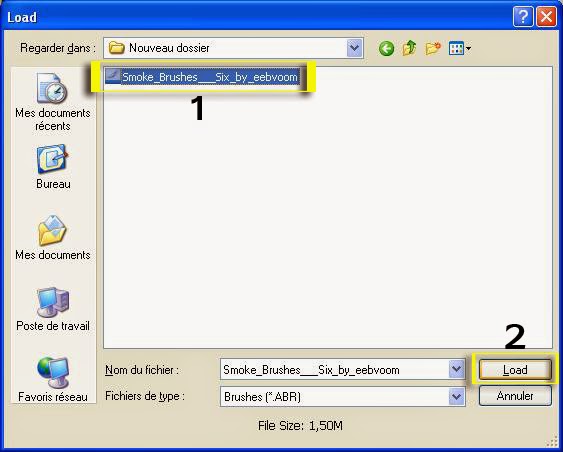Create a new folder

tap(433, 48)
